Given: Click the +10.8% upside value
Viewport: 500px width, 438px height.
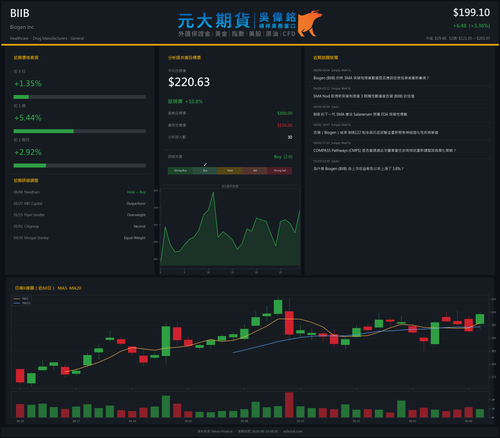Looking at the screenshot, I should click(194, 101).
